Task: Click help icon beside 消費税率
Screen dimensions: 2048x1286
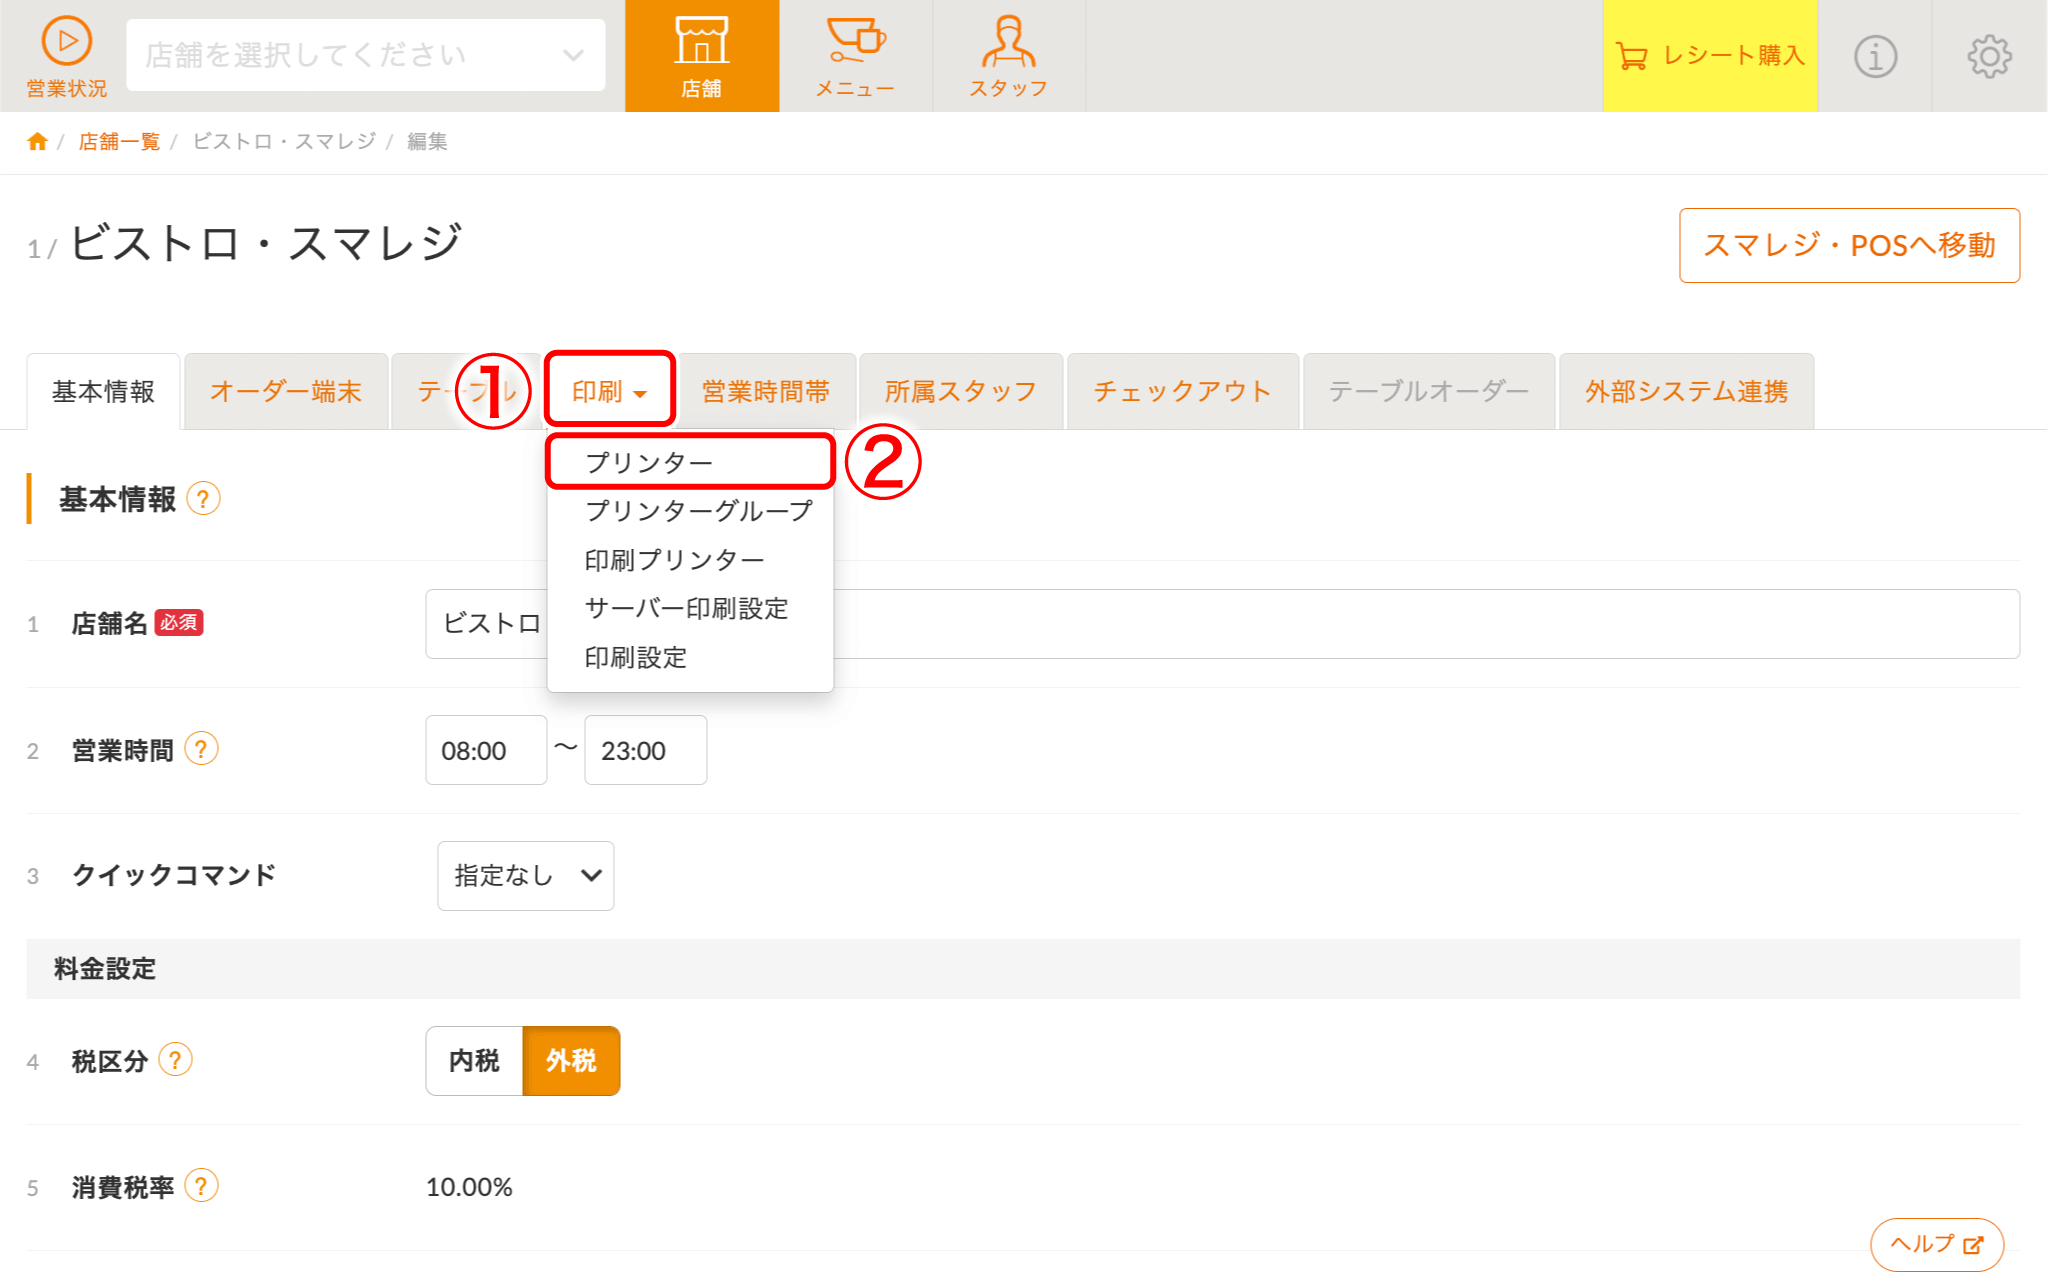Action: (x=201, y=1186)
